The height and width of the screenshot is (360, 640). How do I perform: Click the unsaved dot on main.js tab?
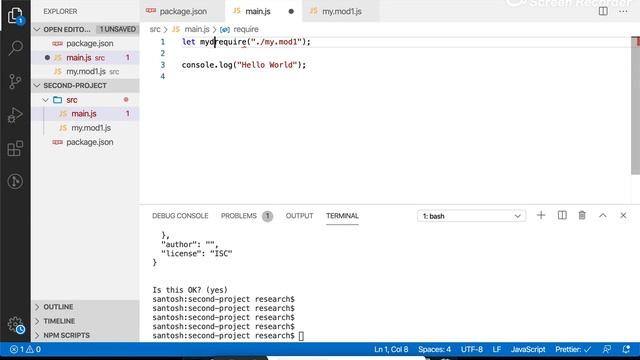291,11
